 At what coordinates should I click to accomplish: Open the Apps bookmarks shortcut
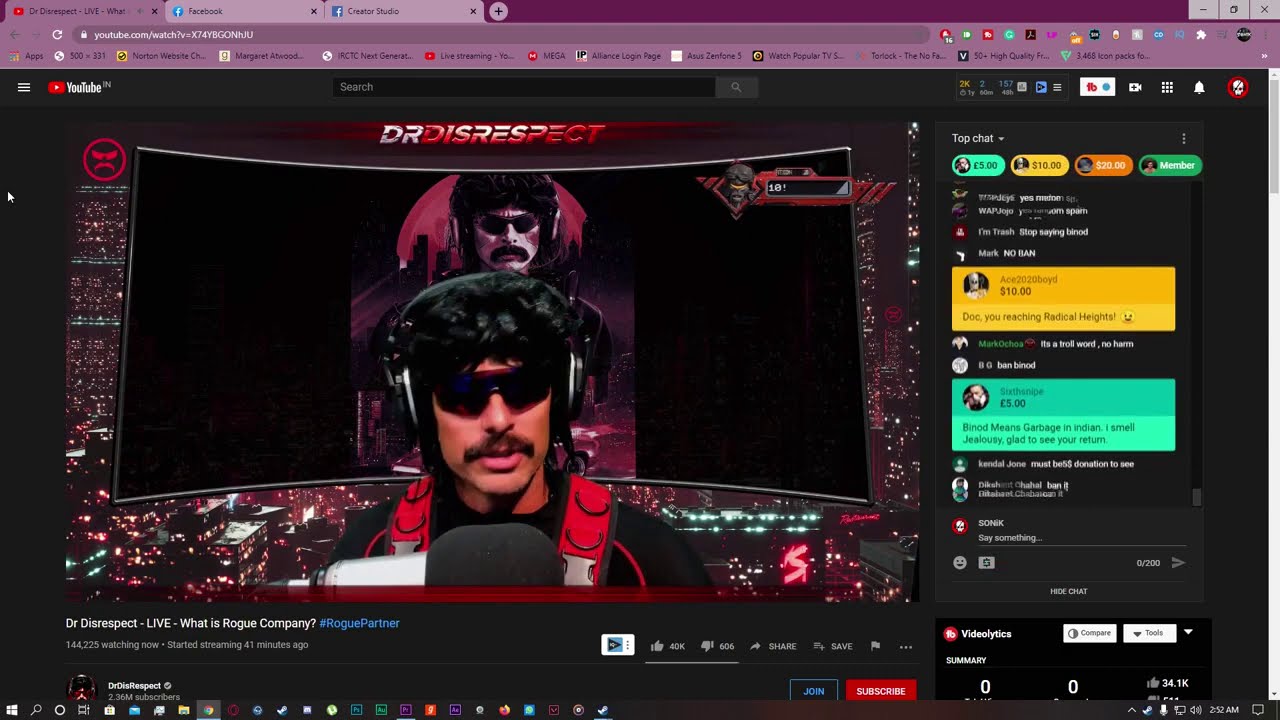pyautogui.click(x=27, y=56)
